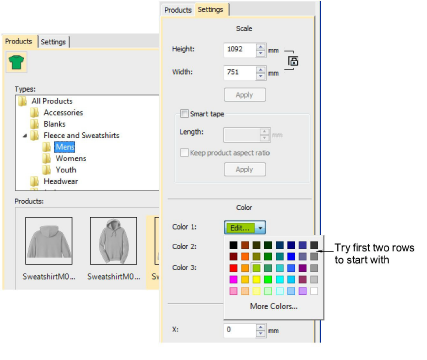This screenshot has height=360, width=427.
Task: Click the Blanks folder icon
Action: (x=34, y=124)
